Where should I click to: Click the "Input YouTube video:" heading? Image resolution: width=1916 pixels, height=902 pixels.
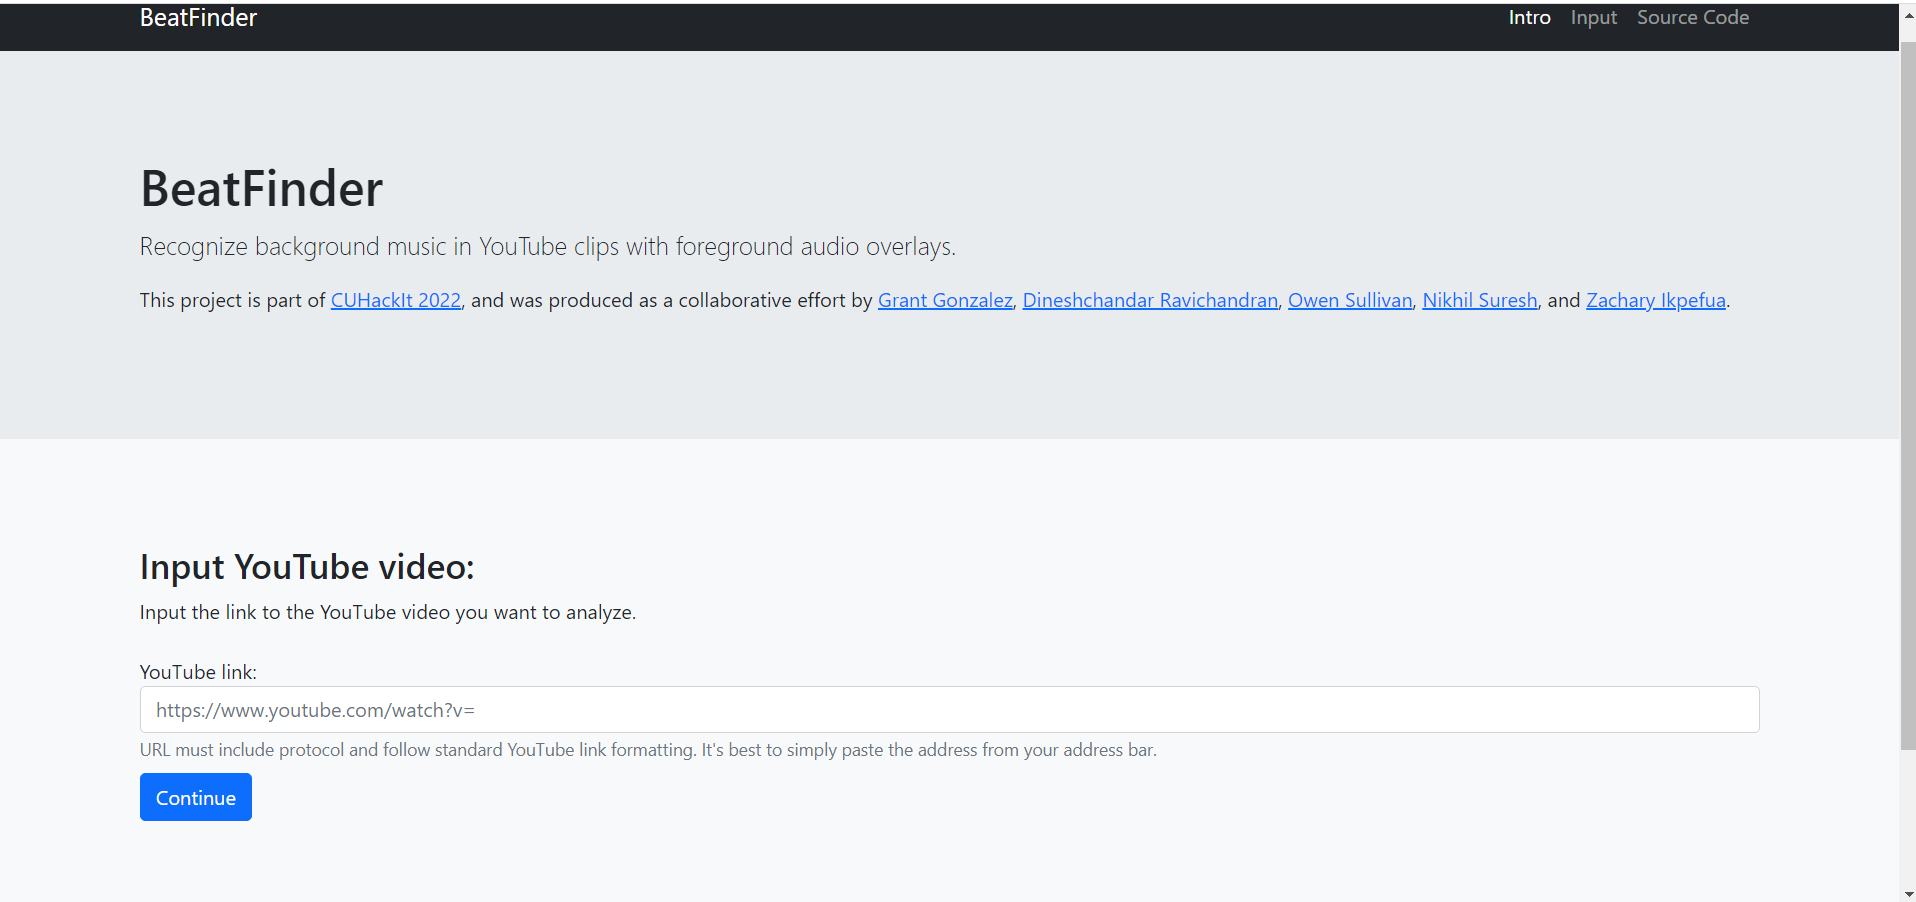pyautogui.click(x=307, y=567)
